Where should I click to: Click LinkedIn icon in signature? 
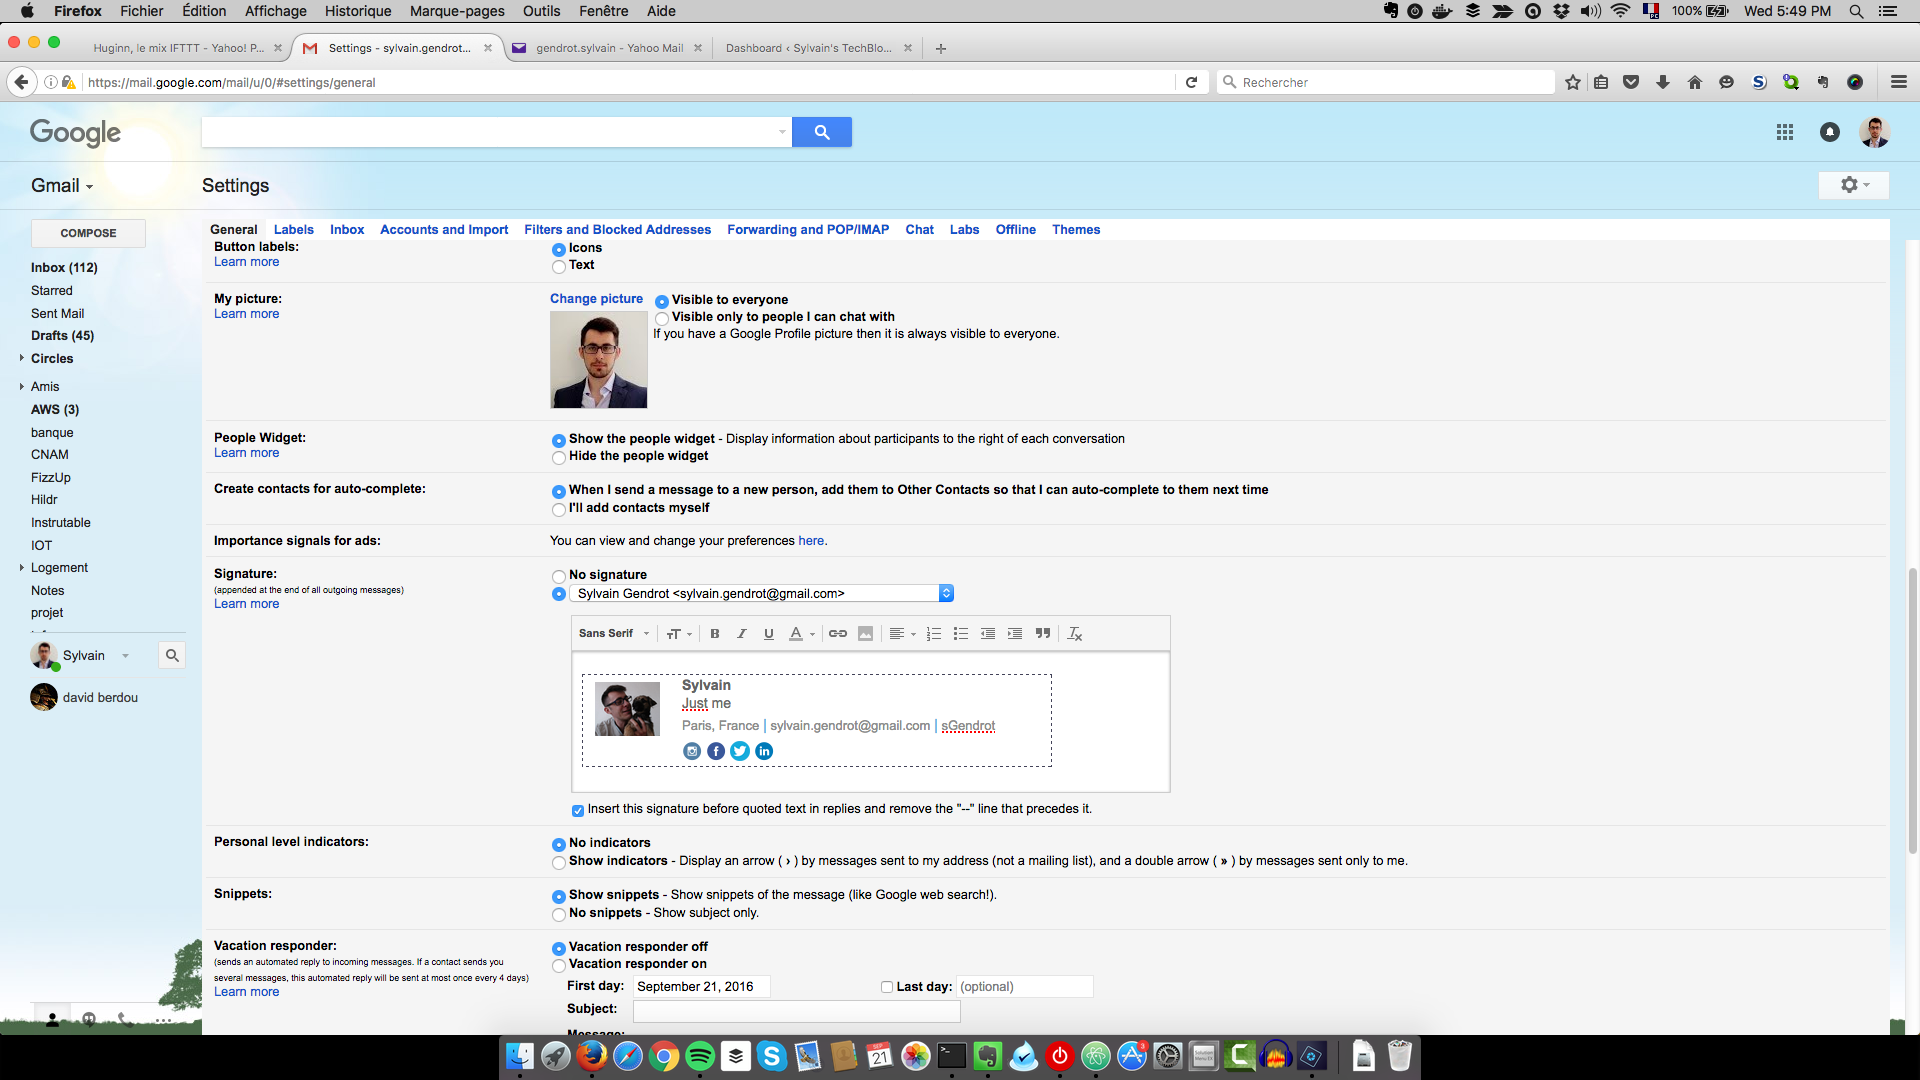(764, 751)
